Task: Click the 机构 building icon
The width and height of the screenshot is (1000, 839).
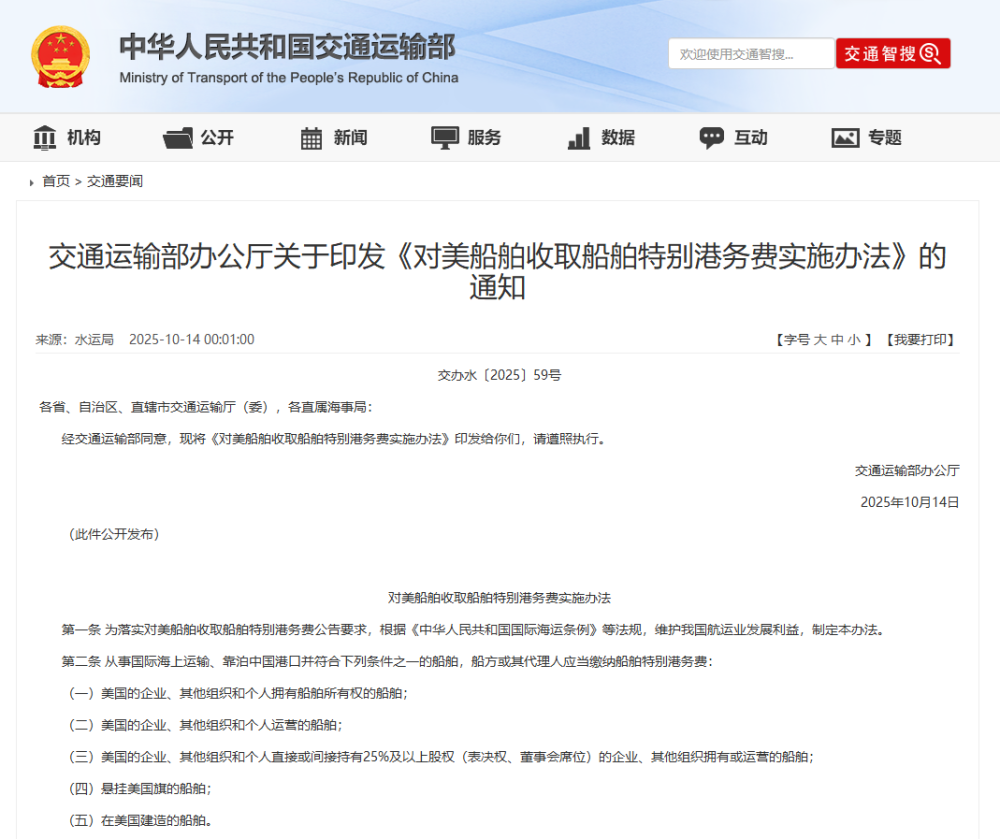Action: (45, 138)
